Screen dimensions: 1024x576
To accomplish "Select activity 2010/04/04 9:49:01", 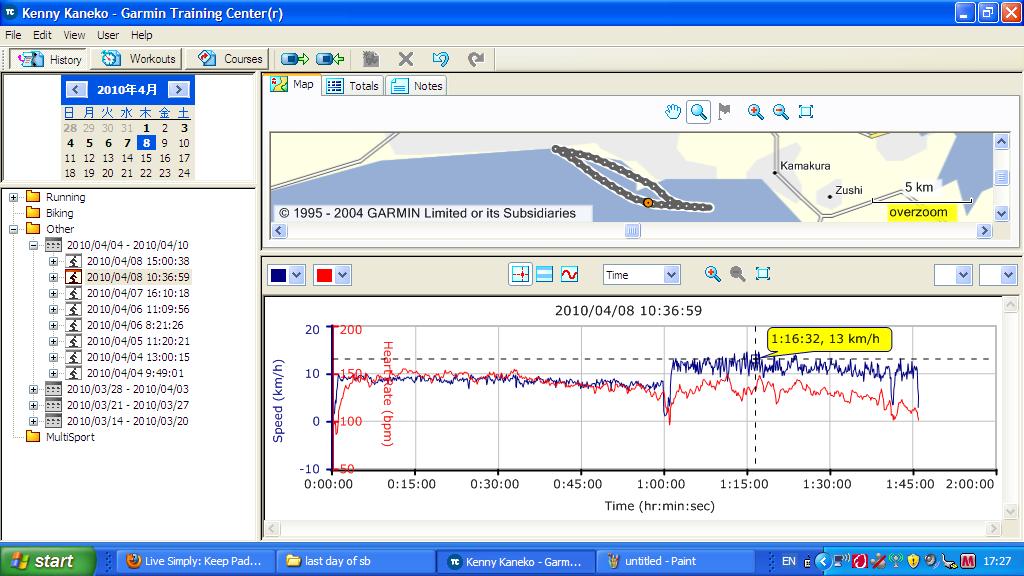I will click(135, 373).
